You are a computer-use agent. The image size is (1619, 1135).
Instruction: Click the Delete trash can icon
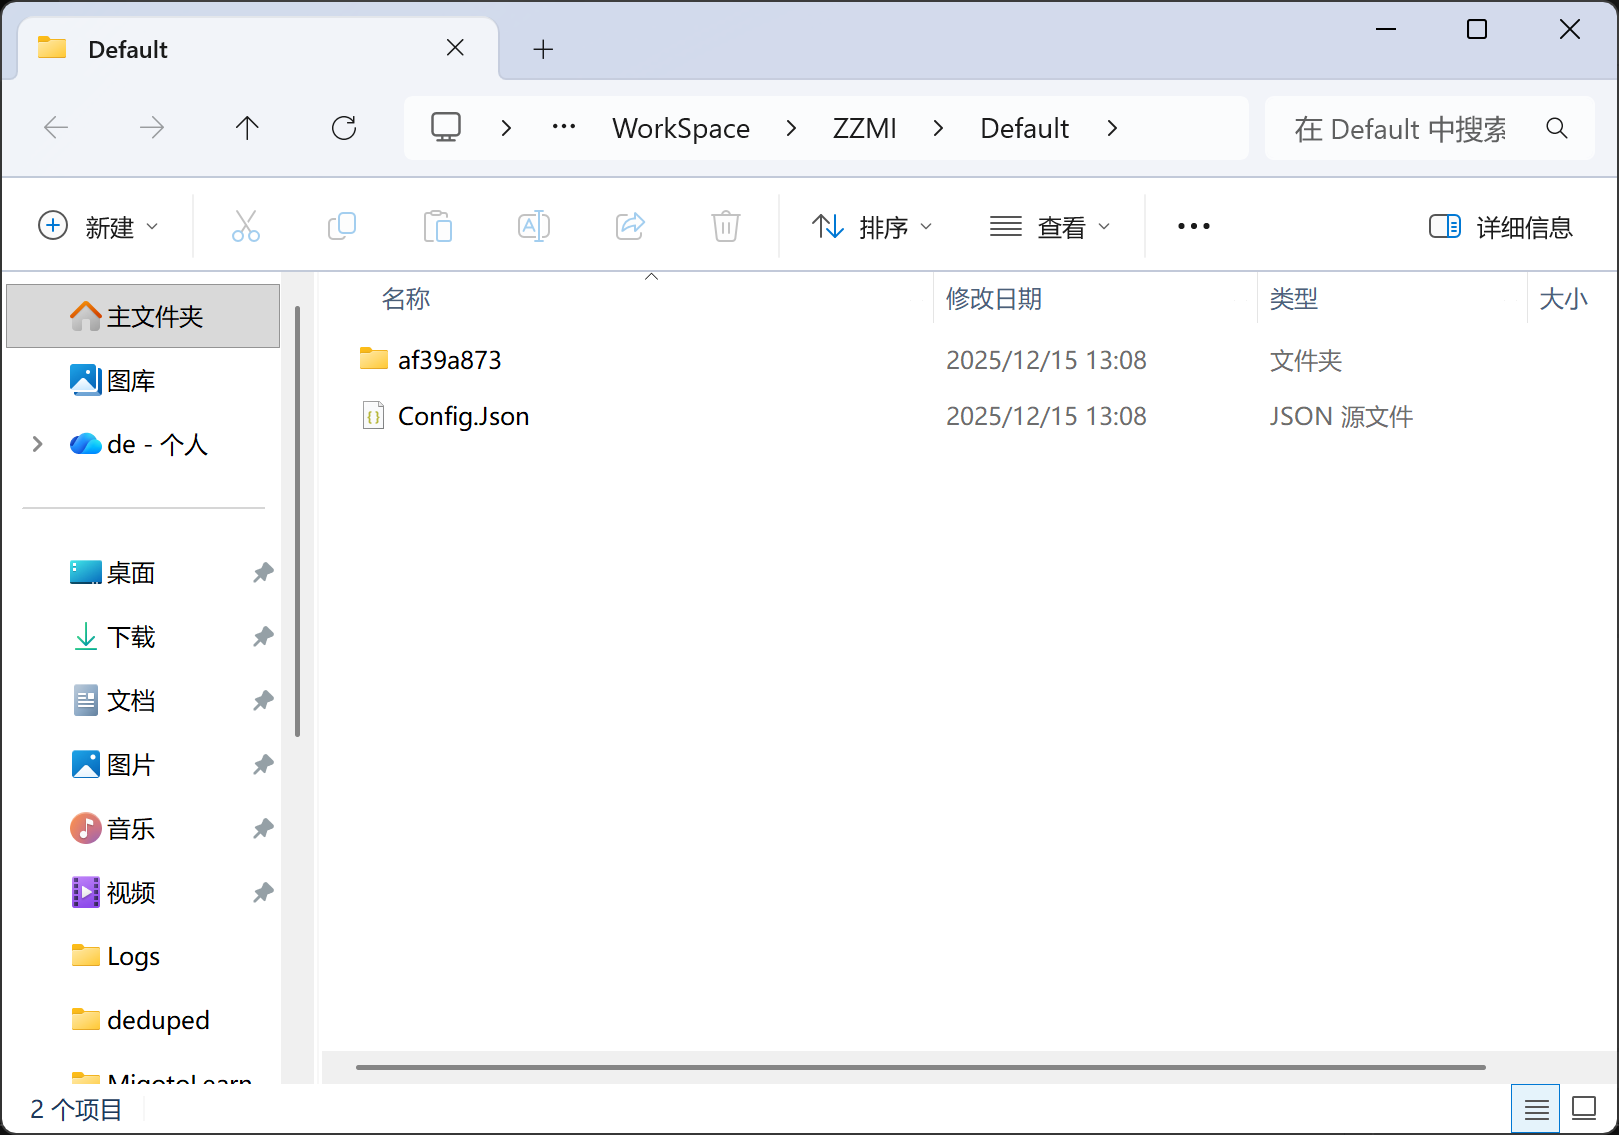725,227
